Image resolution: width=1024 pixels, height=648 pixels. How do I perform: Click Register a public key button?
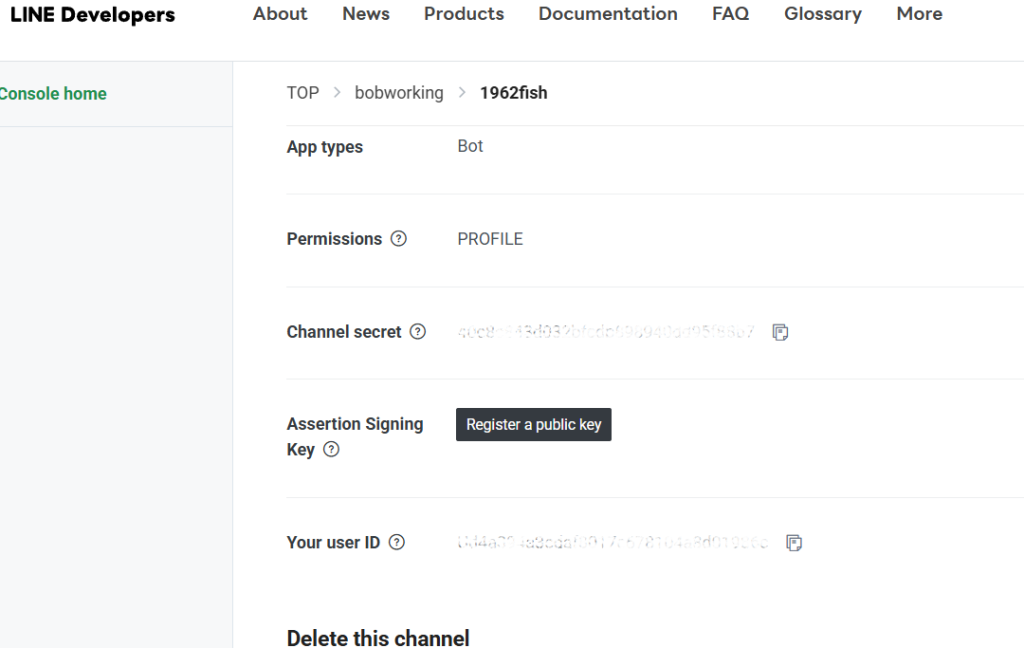(534, 425)
